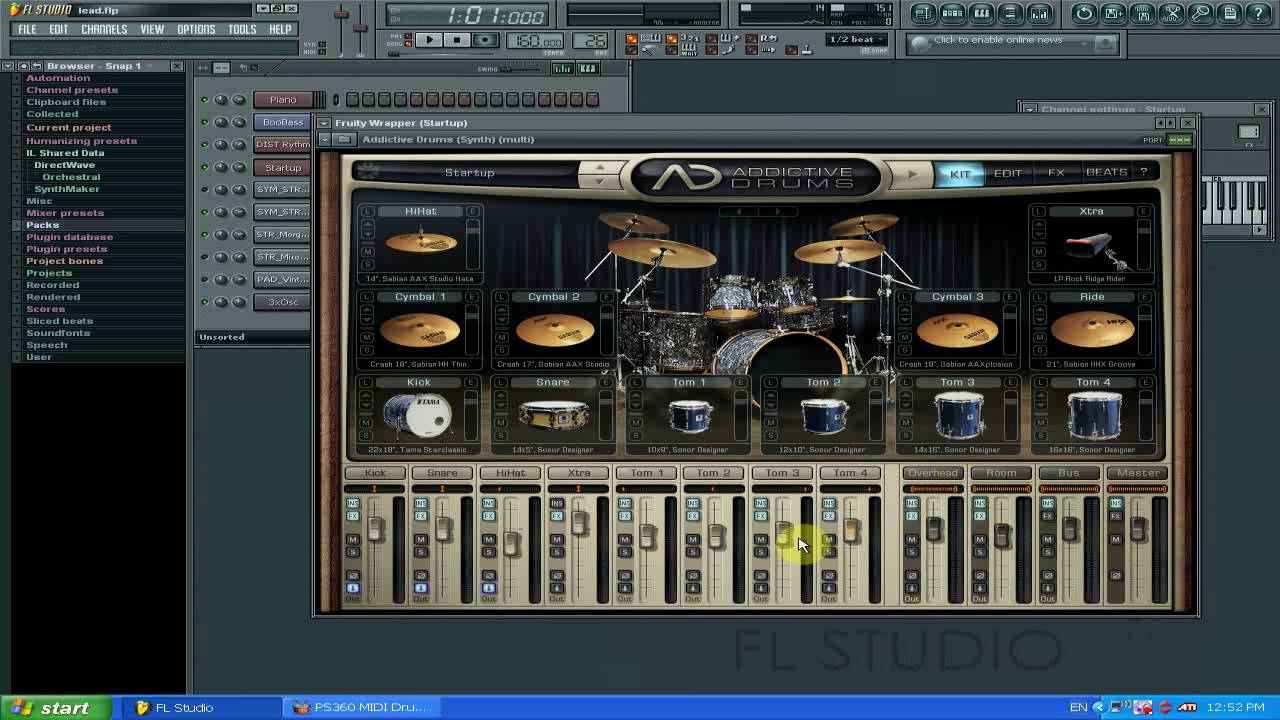Open the mixer toolbar icon
1280x720 pixels.
coord(1039,13)
